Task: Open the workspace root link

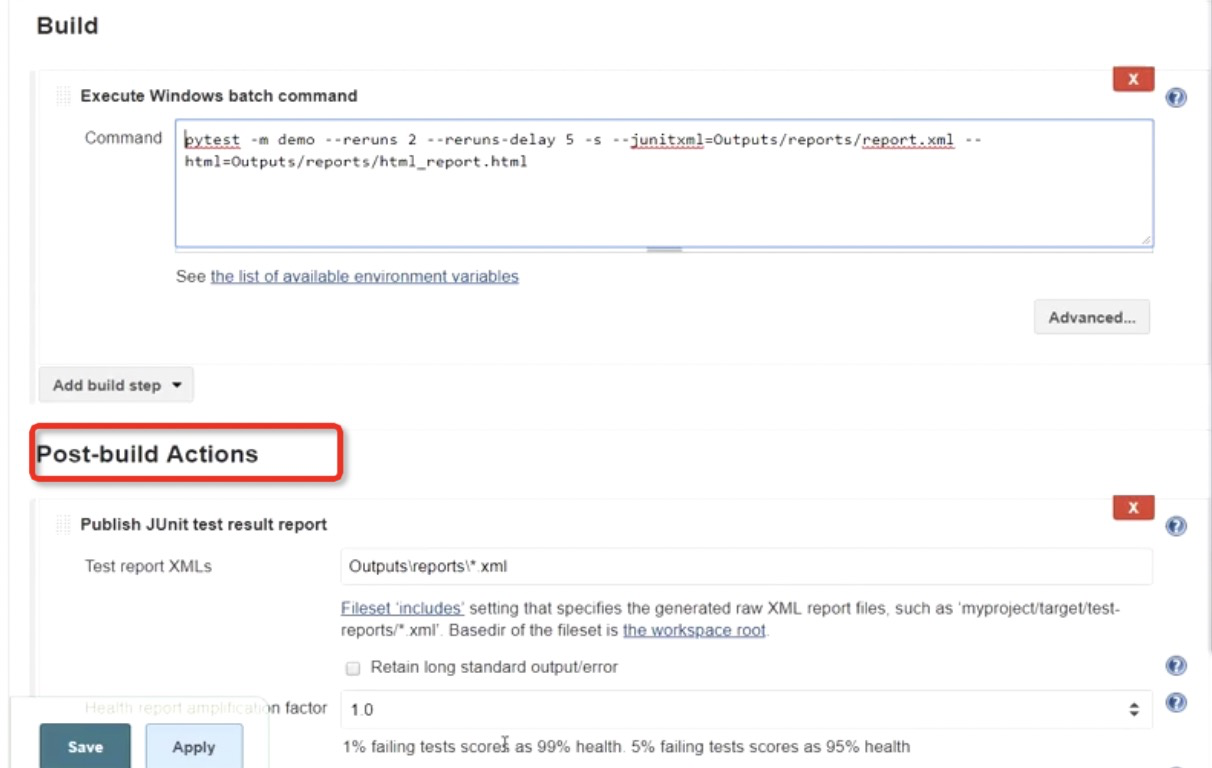Action: (694, 630)
